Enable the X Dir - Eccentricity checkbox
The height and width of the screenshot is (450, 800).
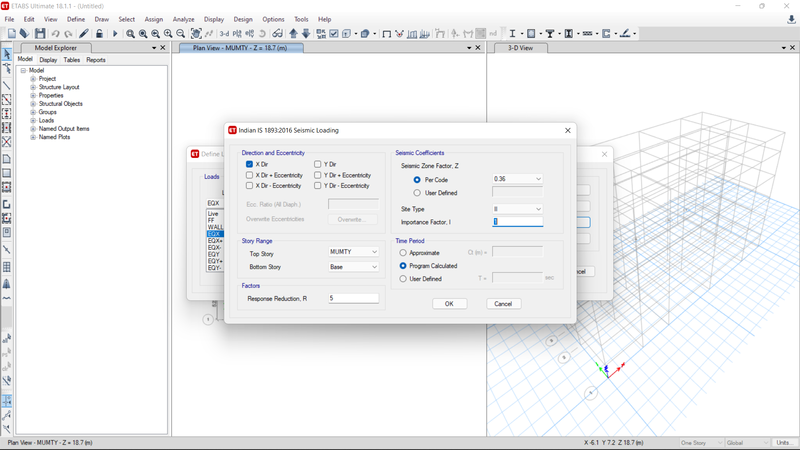(249, 186)
